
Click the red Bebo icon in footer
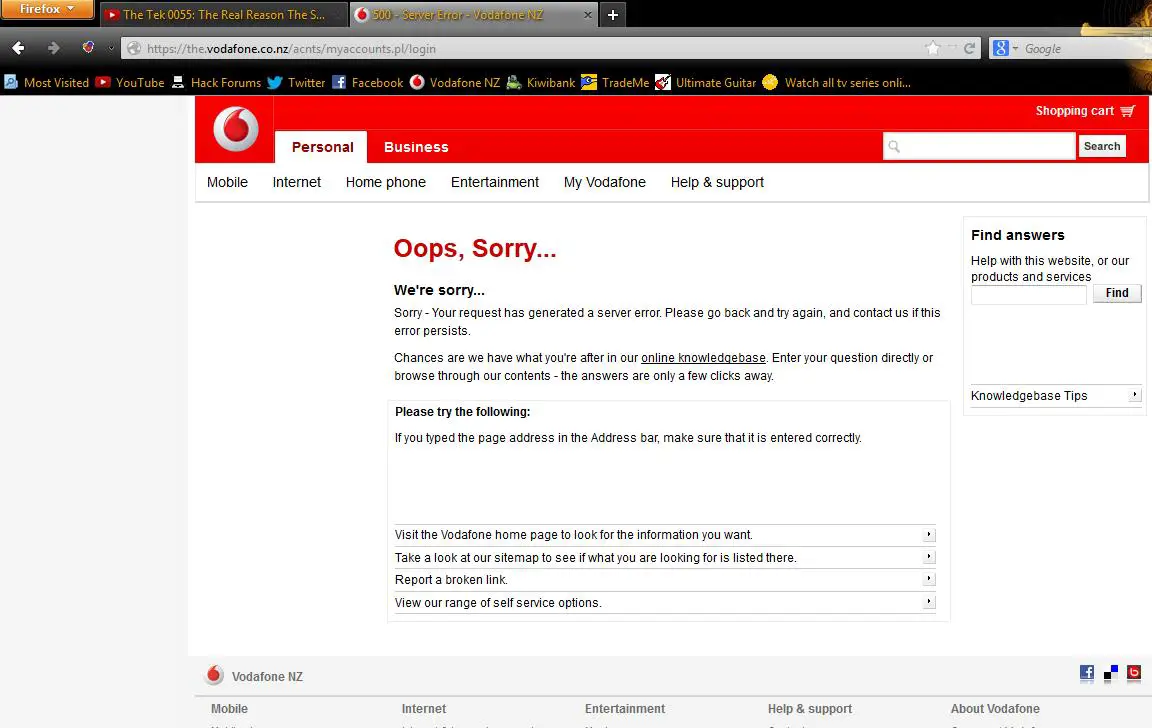1134,672
